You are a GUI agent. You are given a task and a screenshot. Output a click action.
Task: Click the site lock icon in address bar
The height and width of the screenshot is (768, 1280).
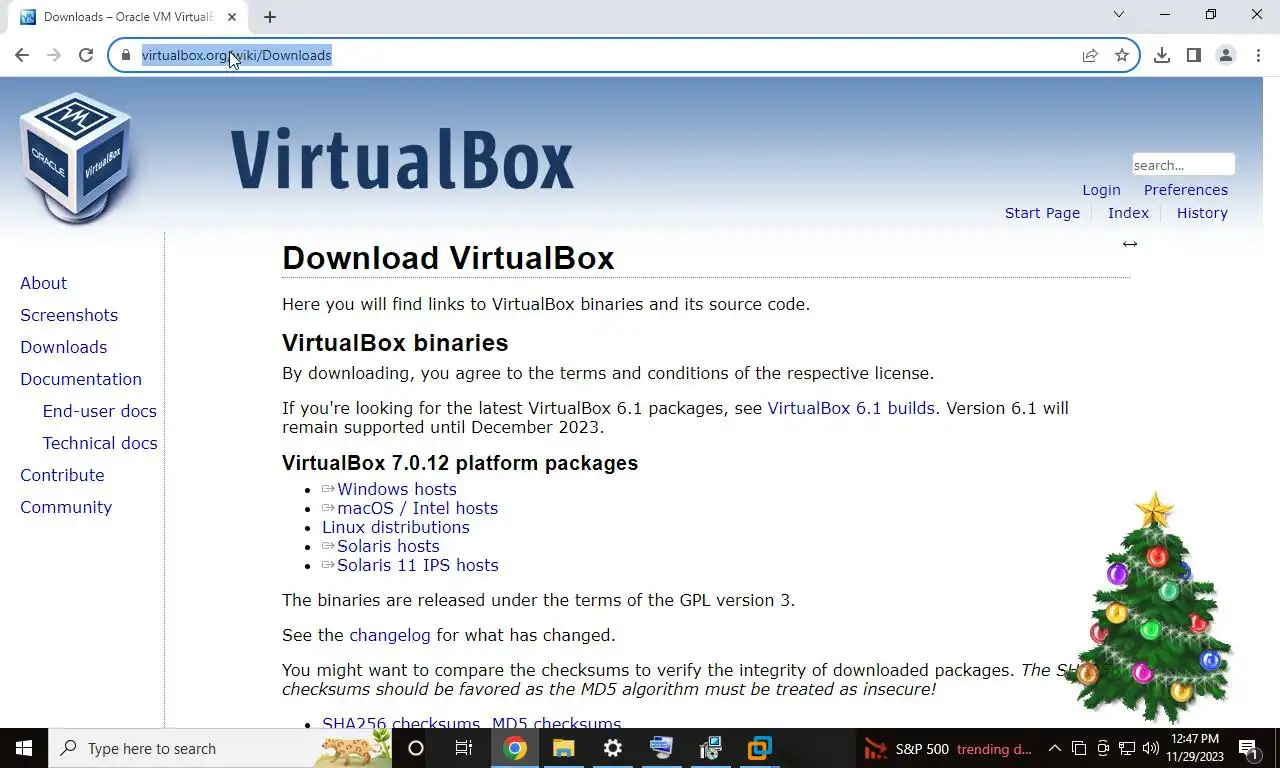tap(125, 55)
